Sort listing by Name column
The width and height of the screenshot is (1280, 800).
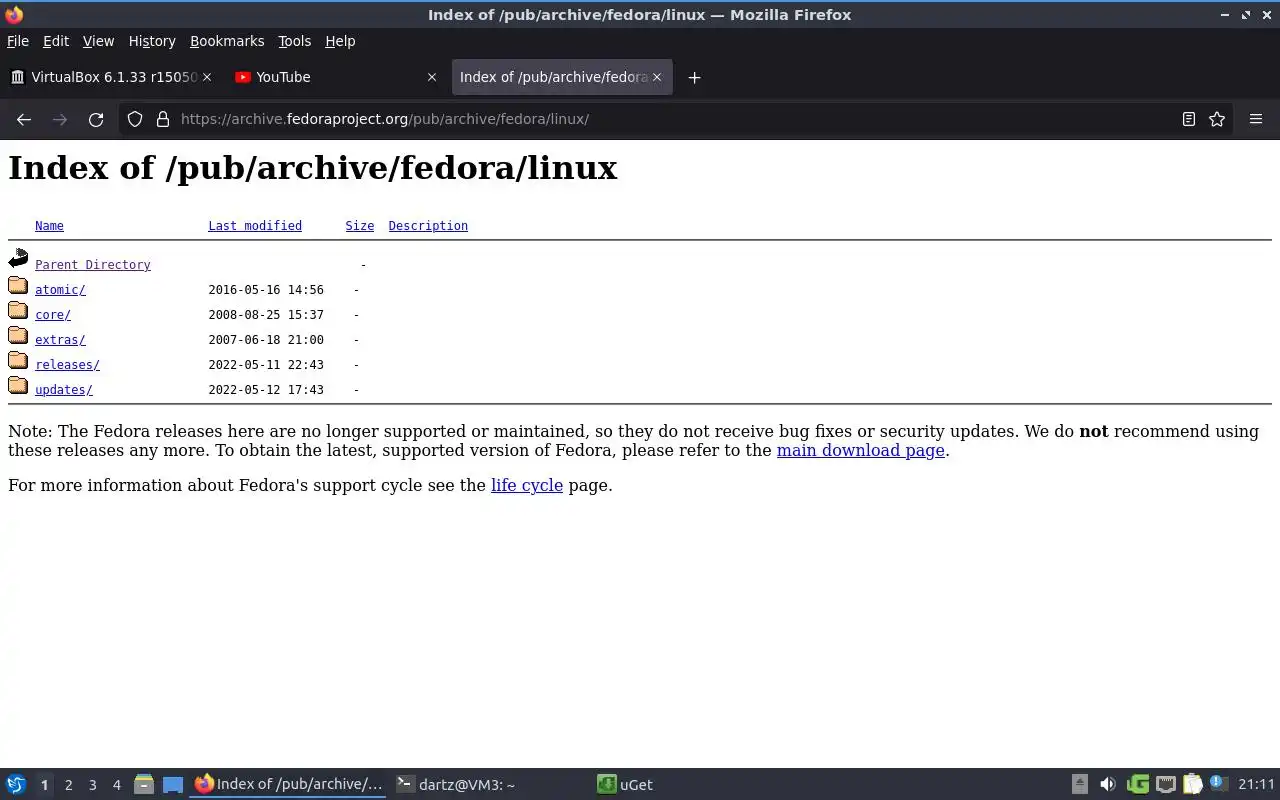click(x=49, y=226)
